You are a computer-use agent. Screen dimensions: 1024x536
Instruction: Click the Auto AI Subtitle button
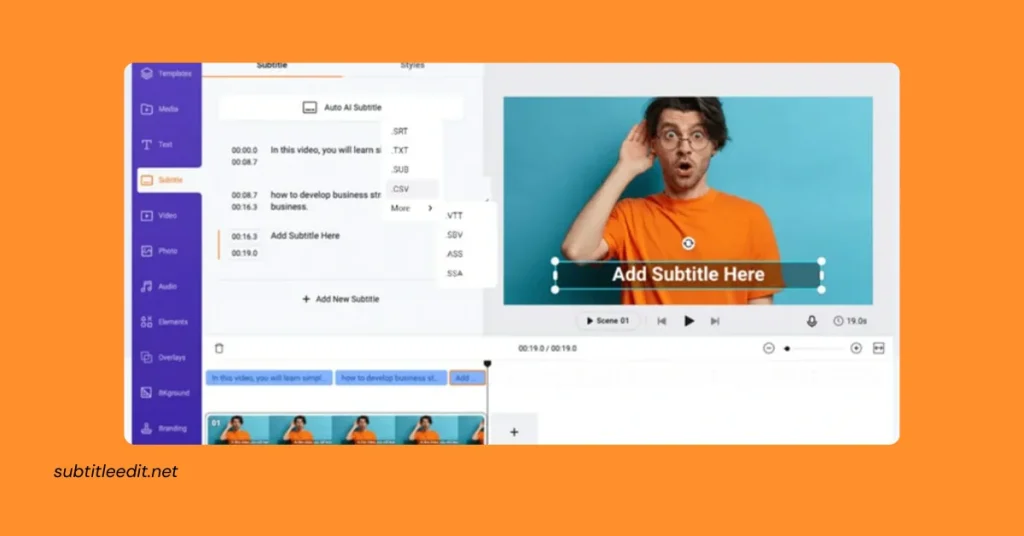coord(342,107)
